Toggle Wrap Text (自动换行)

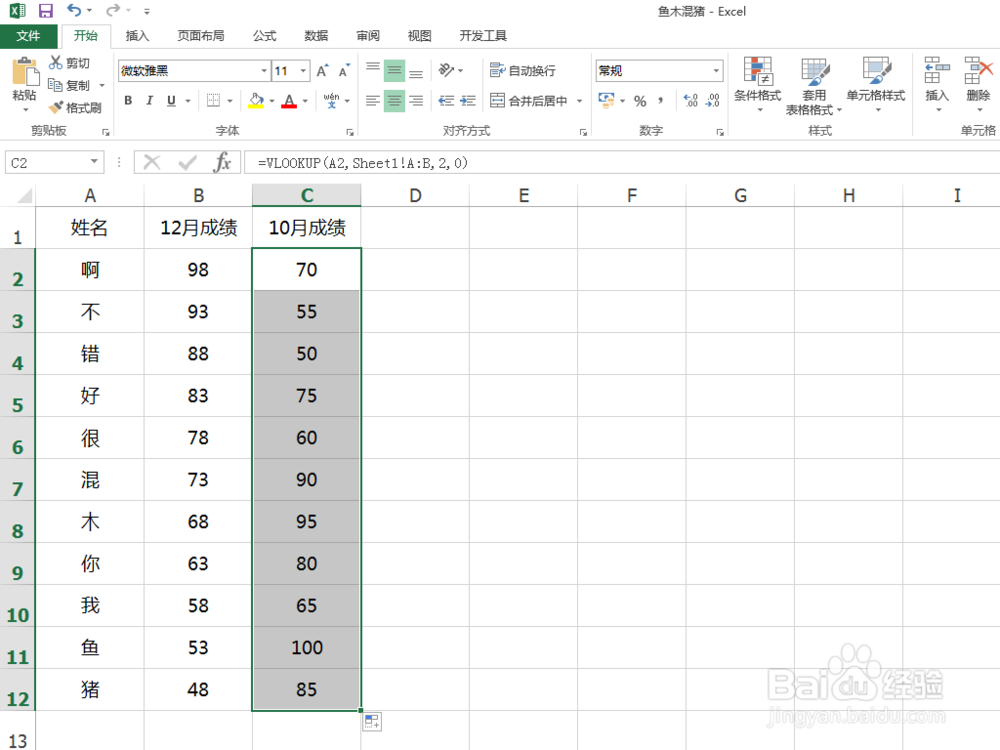522,70
